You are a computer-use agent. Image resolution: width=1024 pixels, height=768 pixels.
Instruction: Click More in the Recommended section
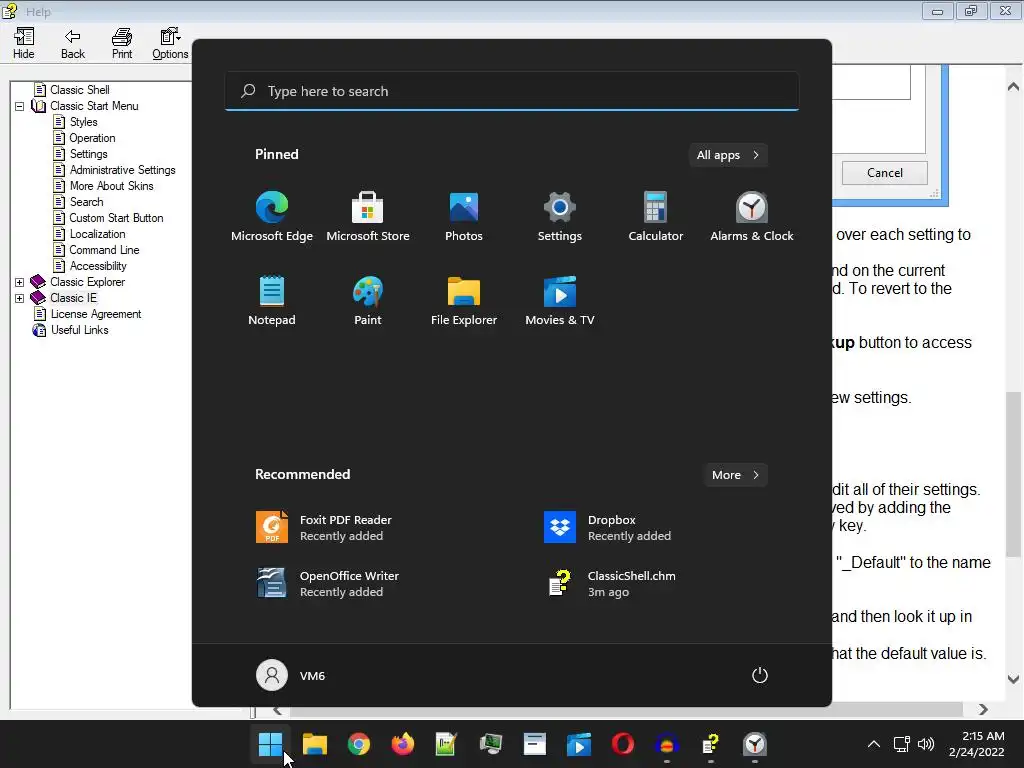point(735,475)
